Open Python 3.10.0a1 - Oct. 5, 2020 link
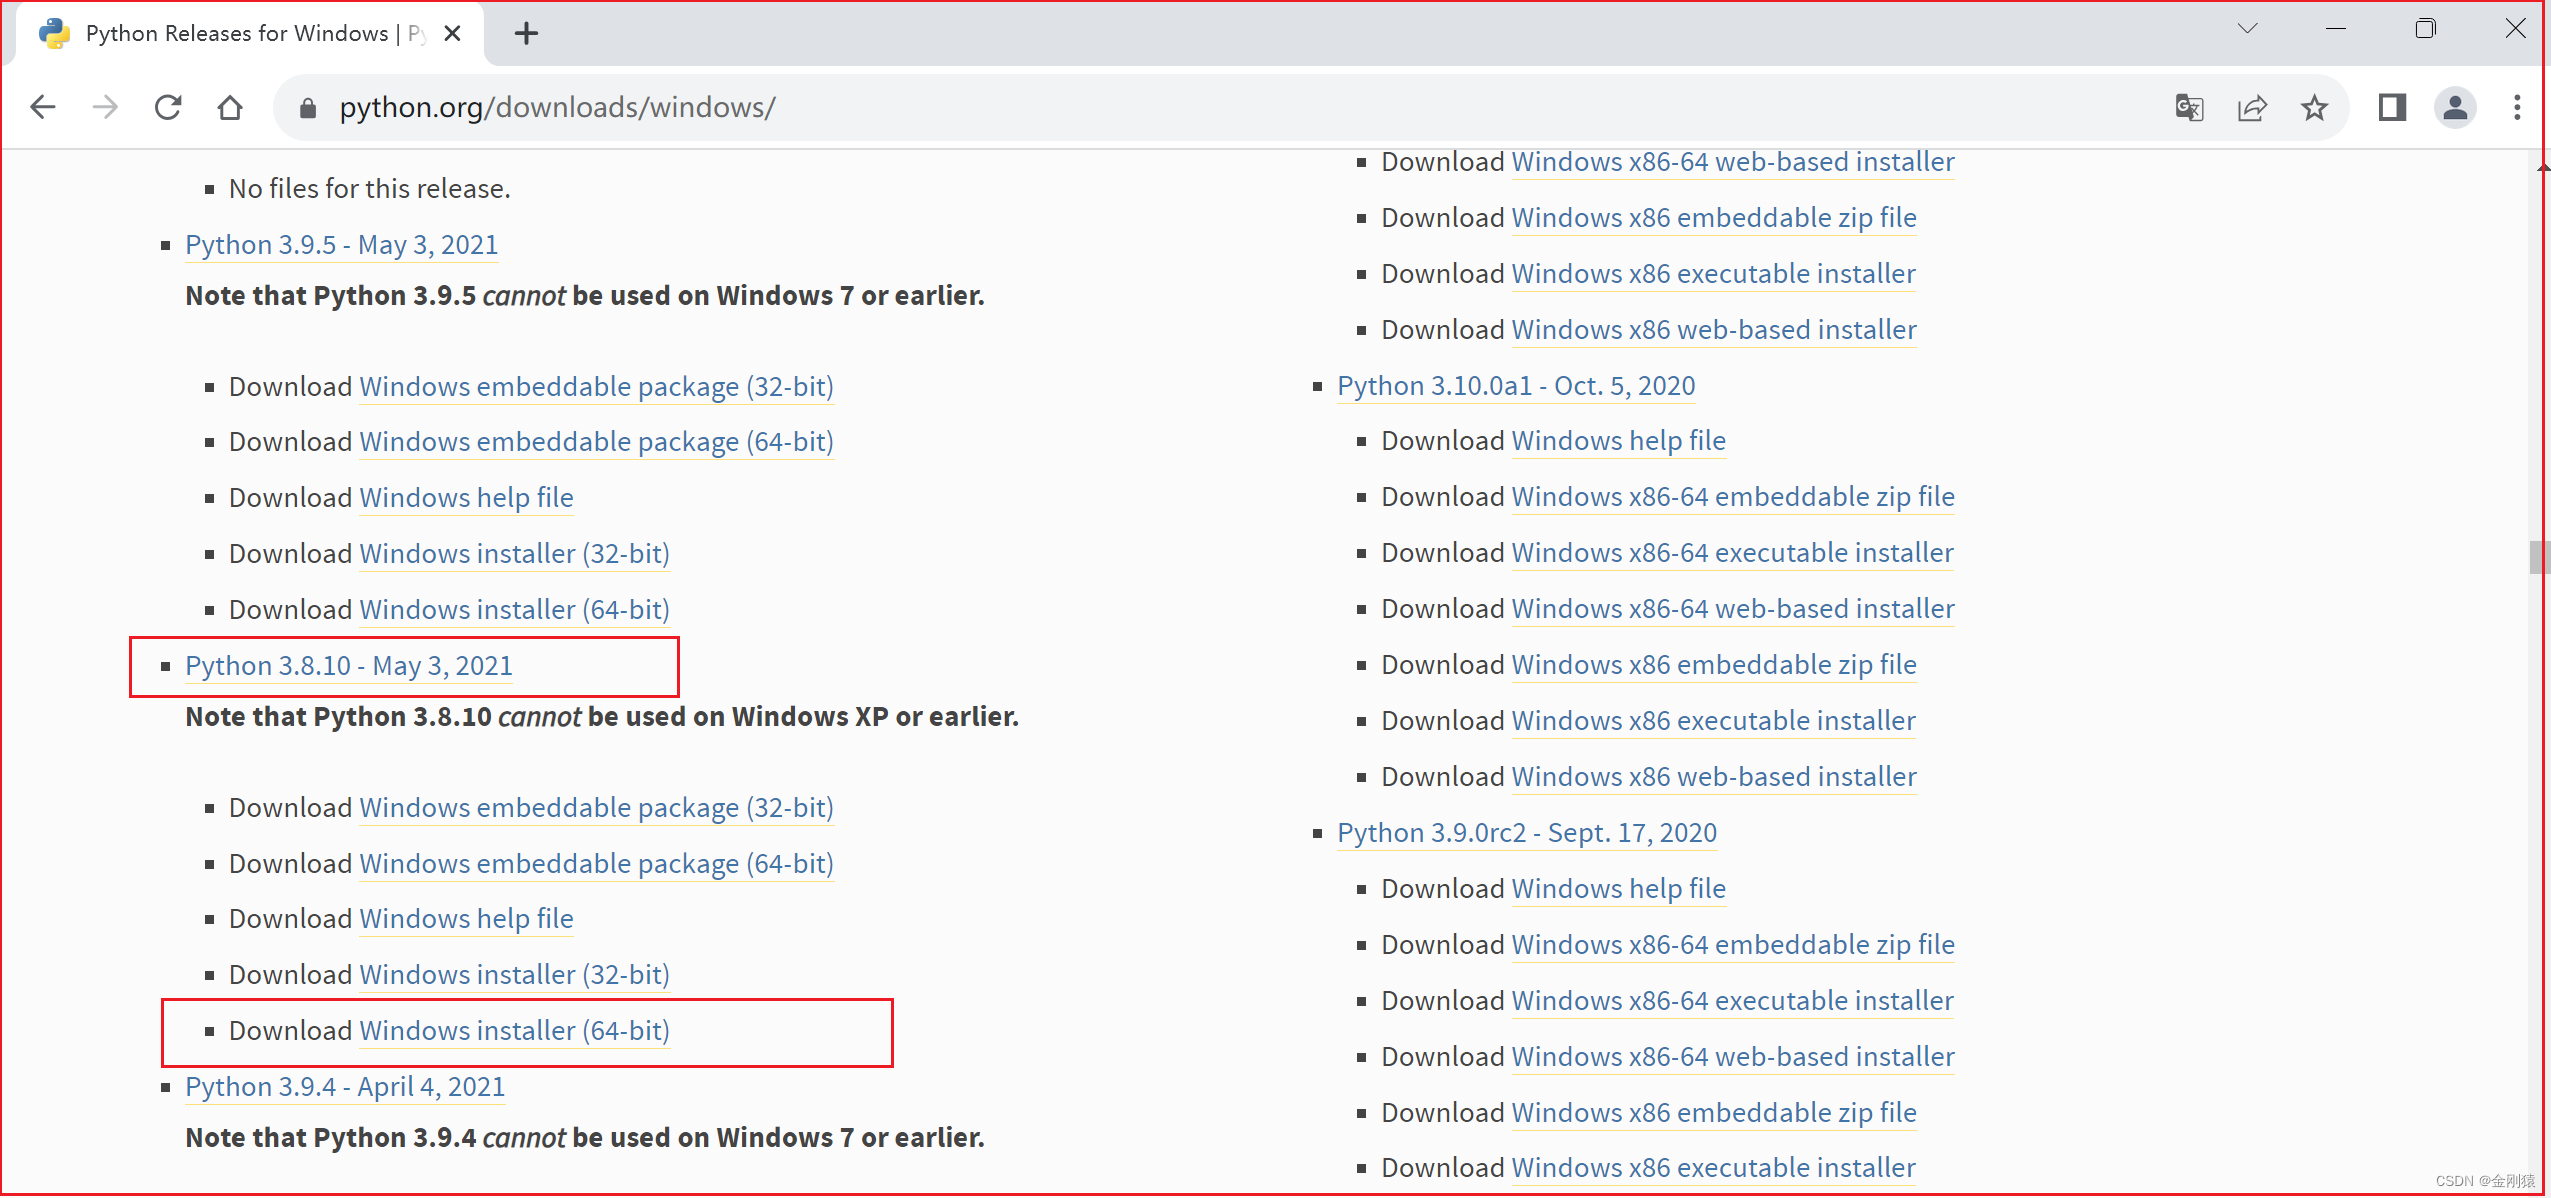Viewport: 2551px width, 1198px height. (x=1515, y=386)
